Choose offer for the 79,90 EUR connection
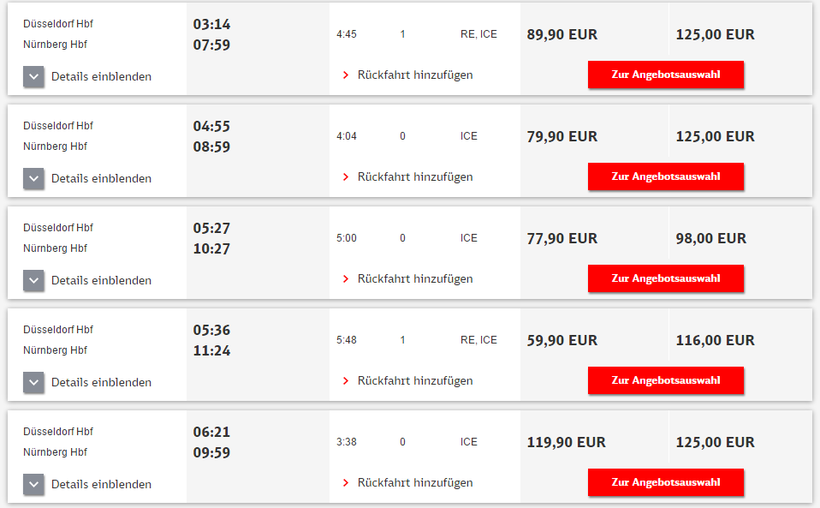Screen dimensions: 820x508 (x=665, y=177)
